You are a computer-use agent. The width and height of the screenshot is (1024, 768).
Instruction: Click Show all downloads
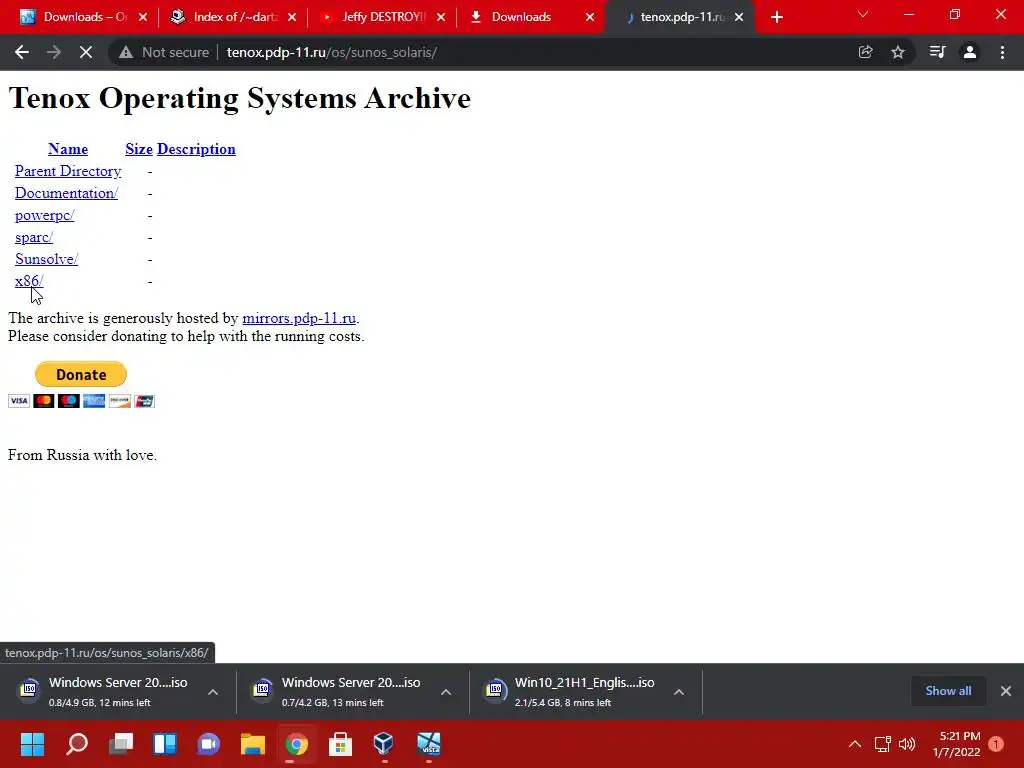click(x=948, y=691)
